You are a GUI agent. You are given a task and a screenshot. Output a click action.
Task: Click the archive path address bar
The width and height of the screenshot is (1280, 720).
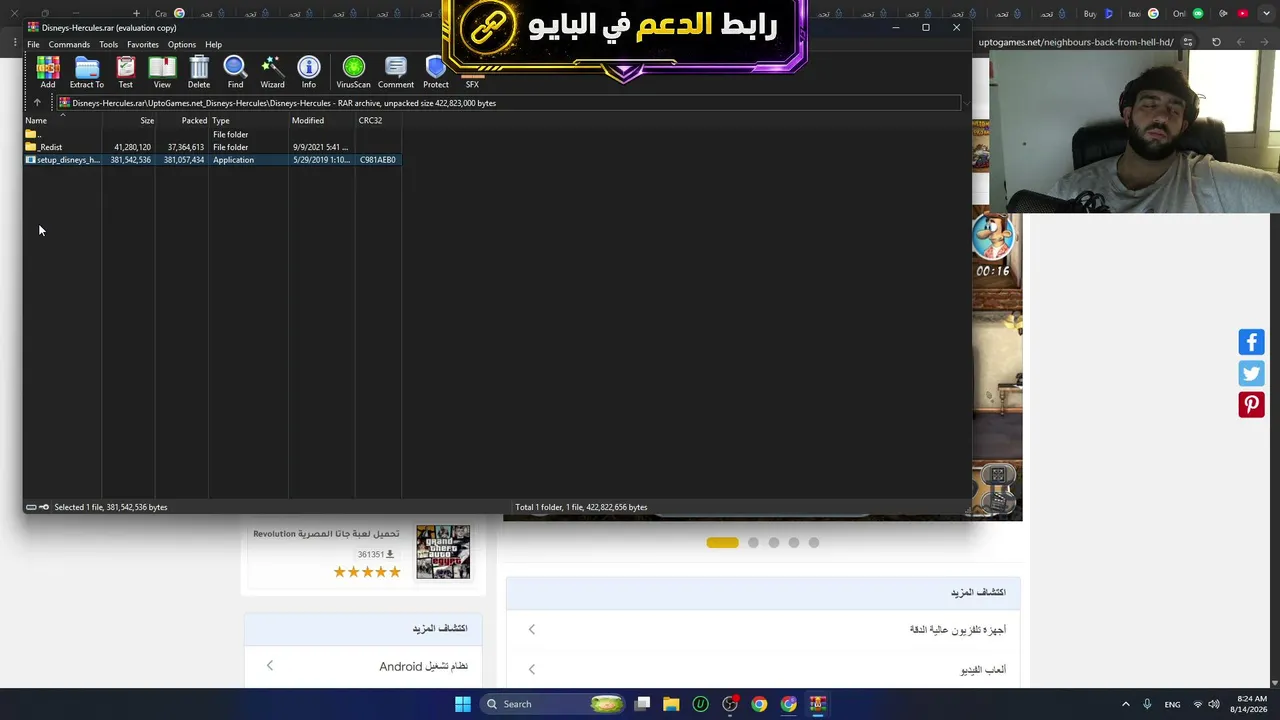pyautogui.click(x=508, y=103)
